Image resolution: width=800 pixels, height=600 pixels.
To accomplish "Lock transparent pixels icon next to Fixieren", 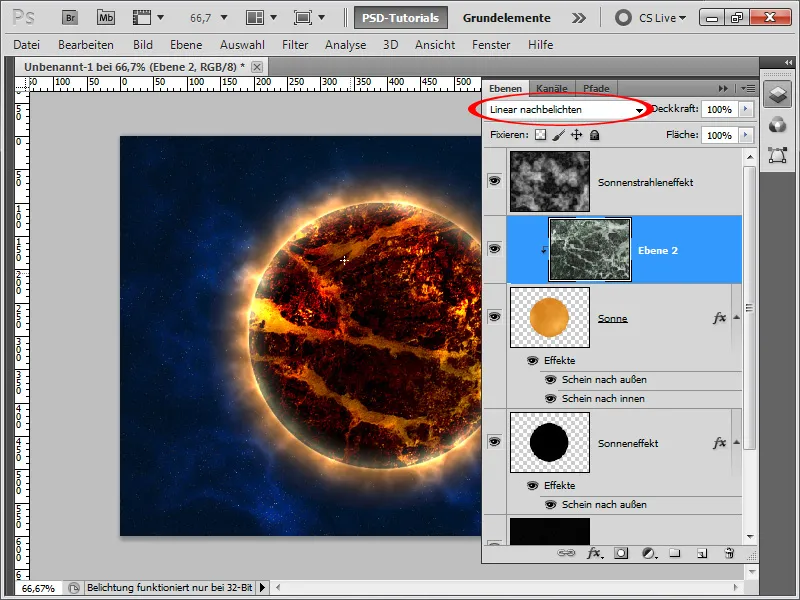I will 540,135.
